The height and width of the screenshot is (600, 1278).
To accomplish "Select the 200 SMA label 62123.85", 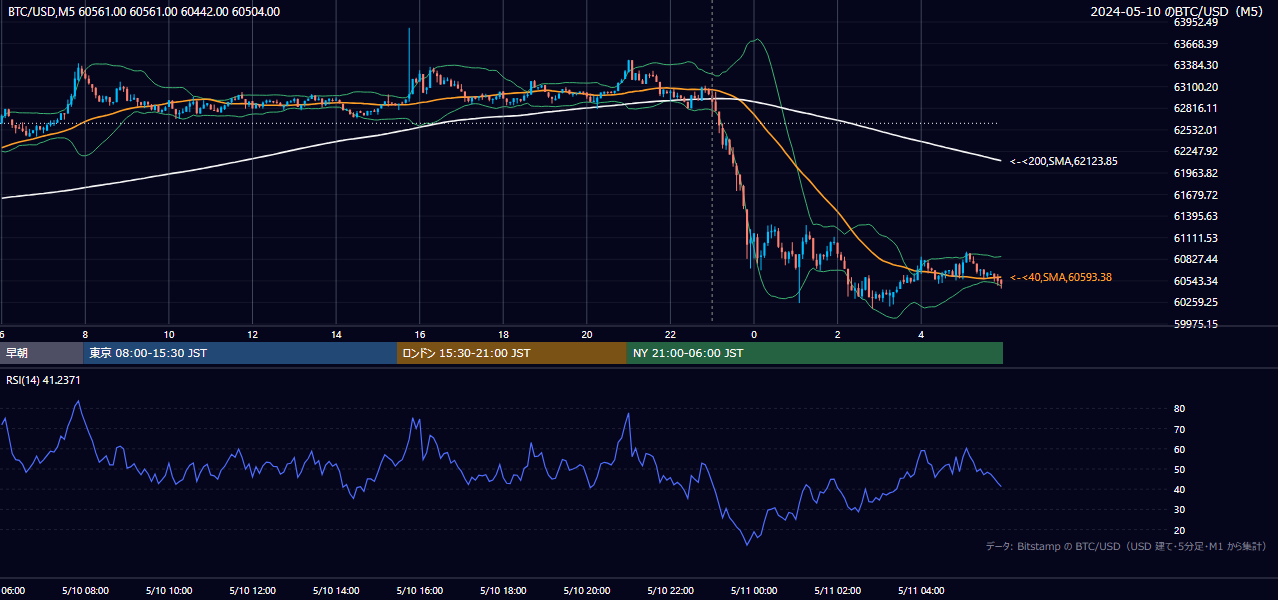I will [1064, 161].
